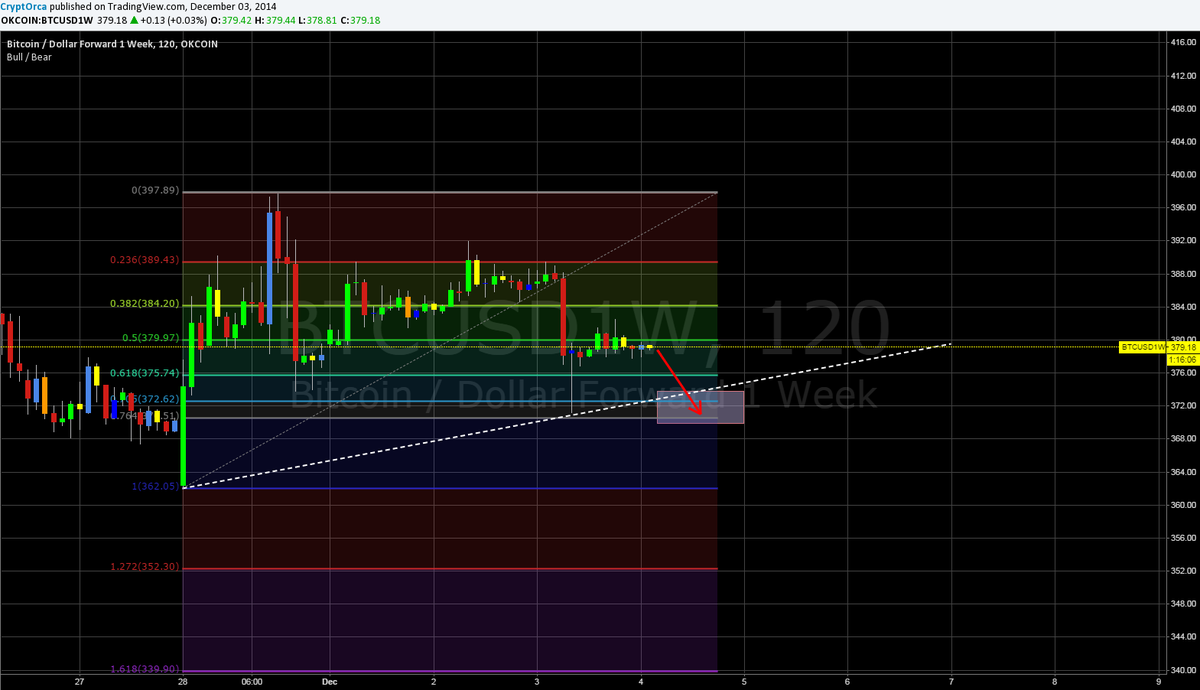Click the '28' date on time axis

tap(182, 682)
